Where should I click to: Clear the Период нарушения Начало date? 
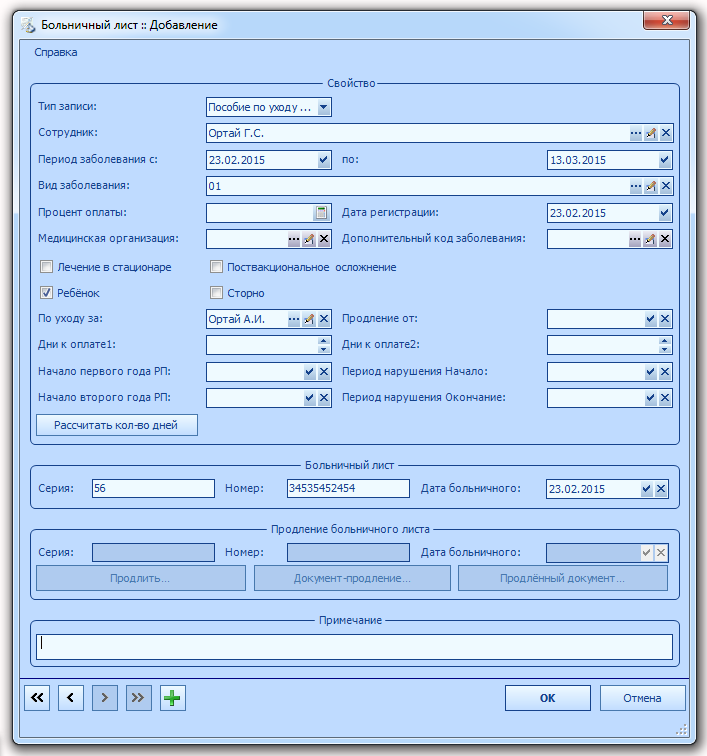point(665,372)
